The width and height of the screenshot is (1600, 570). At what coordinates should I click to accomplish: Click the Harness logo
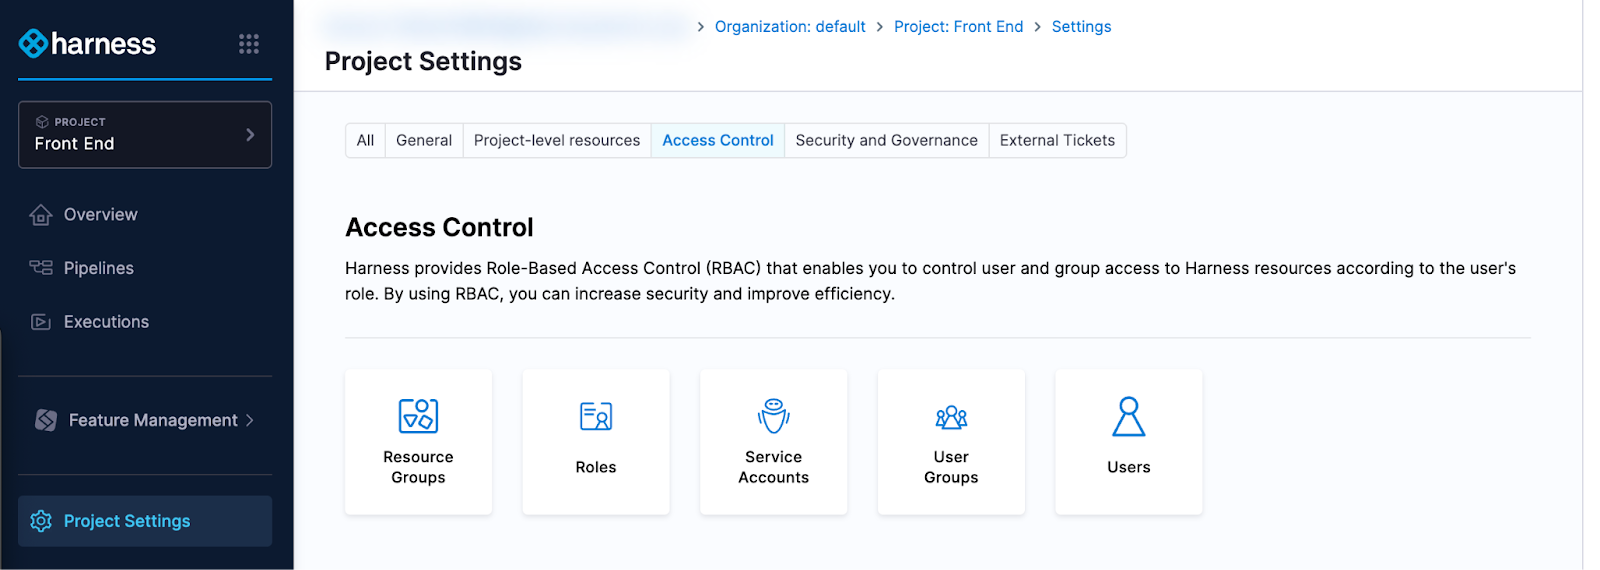(x=87, y=43)
